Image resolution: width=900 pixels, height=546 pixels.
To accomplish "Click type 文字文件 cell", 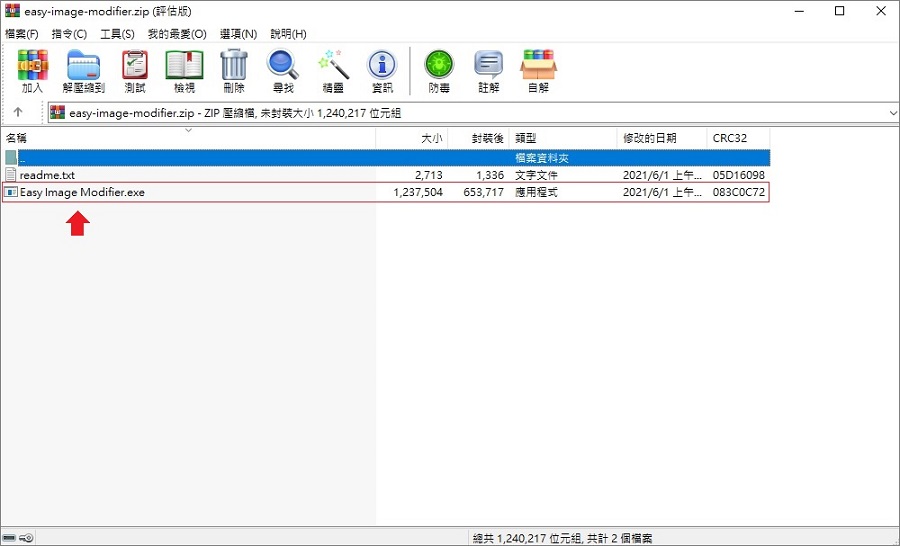I will (x=536, y=175).
